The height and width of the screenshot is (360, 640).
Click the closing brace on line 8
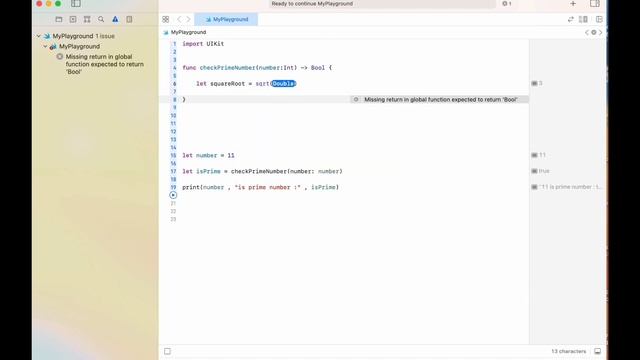(x=184, y=100)
